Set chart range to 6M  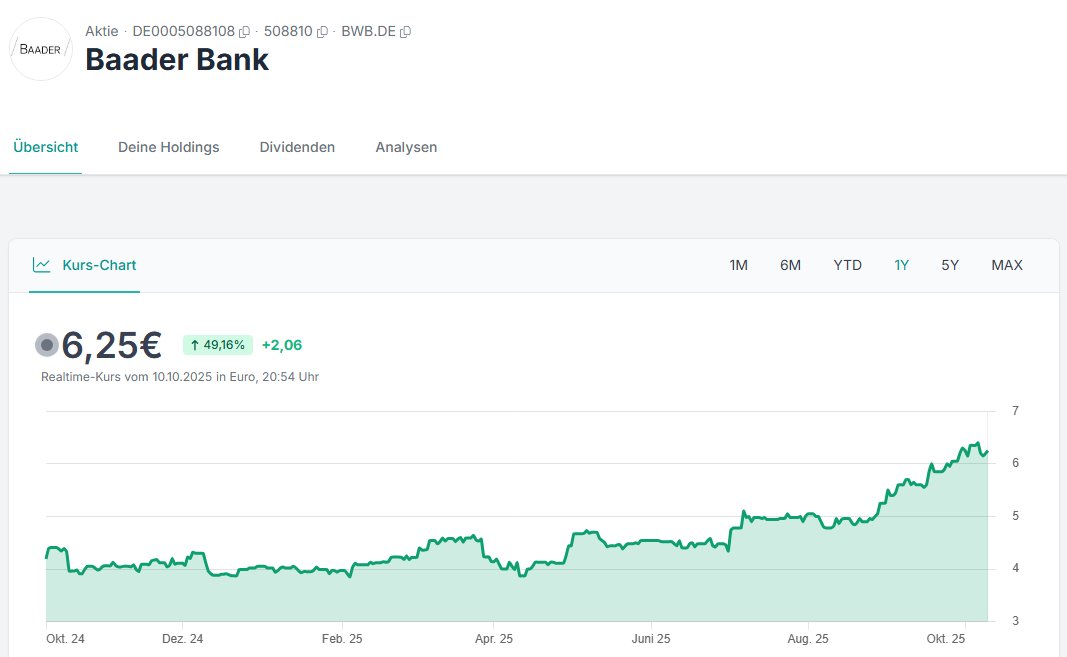790,265
